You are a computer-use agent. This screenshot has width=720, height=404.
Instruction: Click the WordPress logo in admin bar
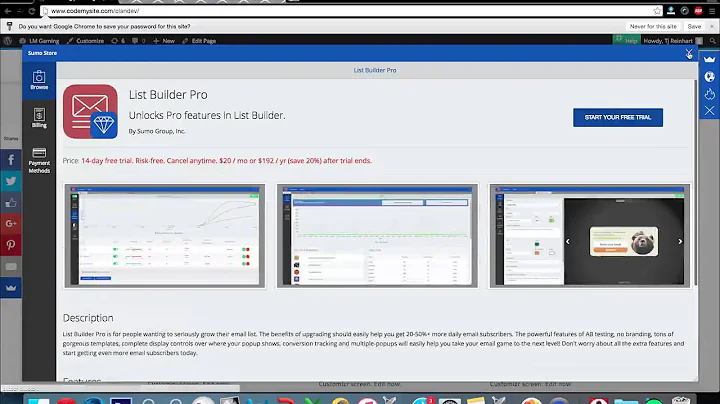8,41
